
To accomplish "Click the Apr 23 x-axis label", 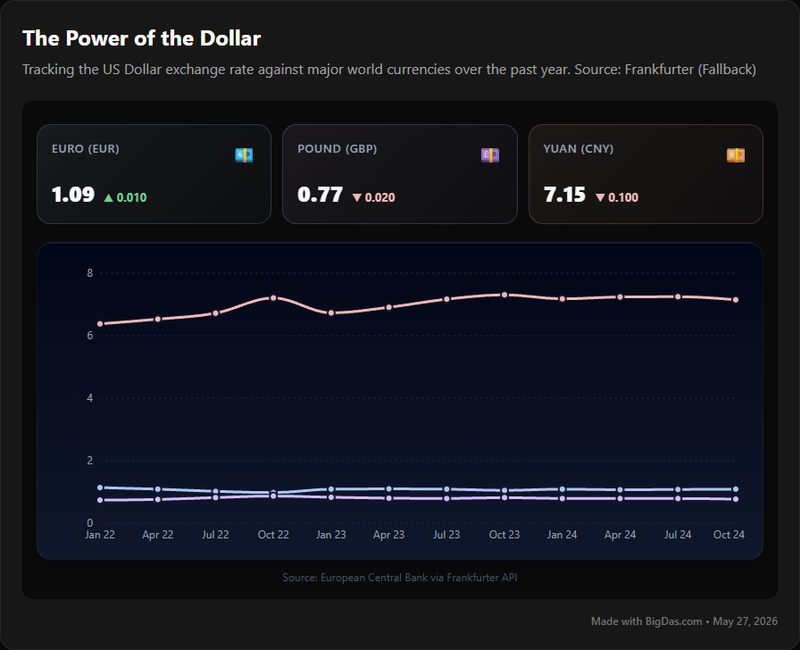I will pos(389,535).
